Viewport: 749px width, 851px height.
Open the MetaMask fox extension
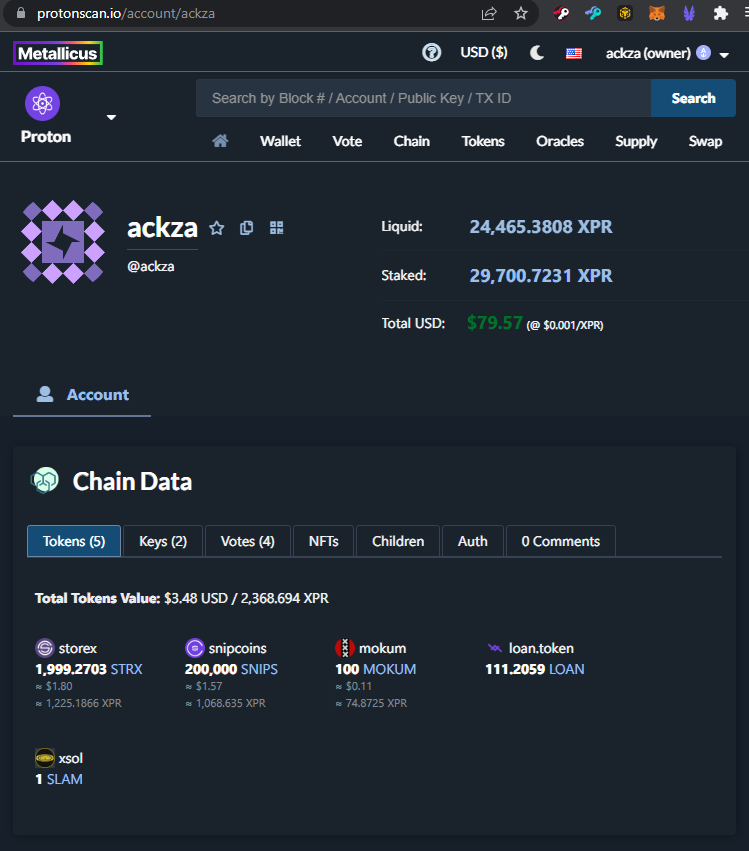tap(657, 13)
